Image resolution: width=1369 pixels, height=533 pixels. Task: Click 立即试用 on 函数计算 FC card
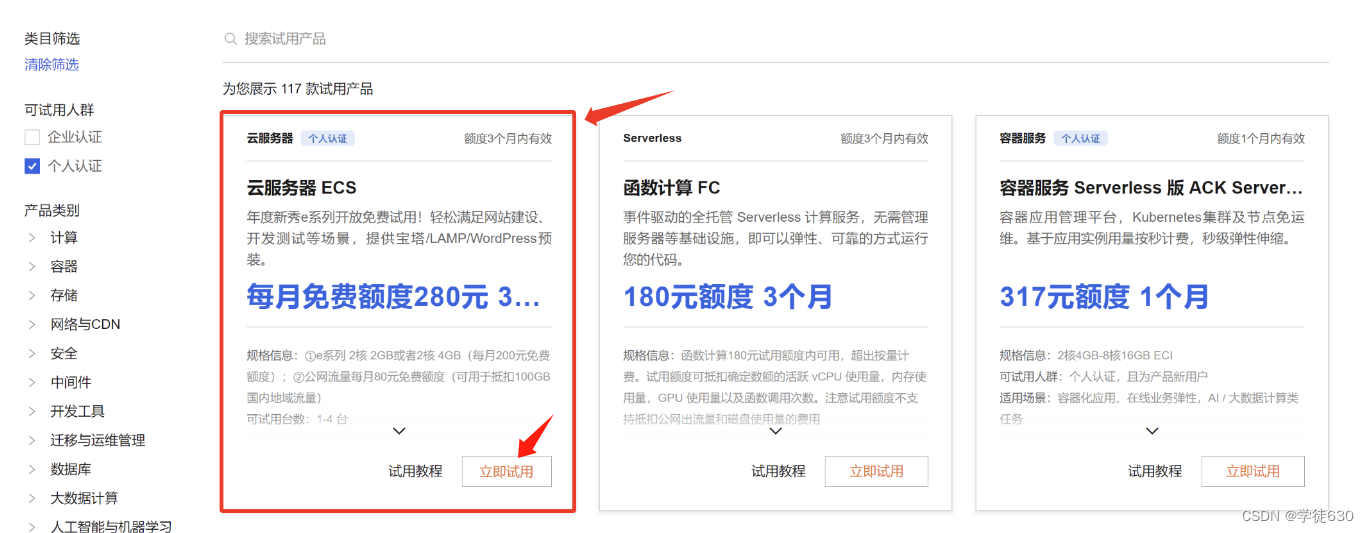pyautogui.click(x=877, y=472)
